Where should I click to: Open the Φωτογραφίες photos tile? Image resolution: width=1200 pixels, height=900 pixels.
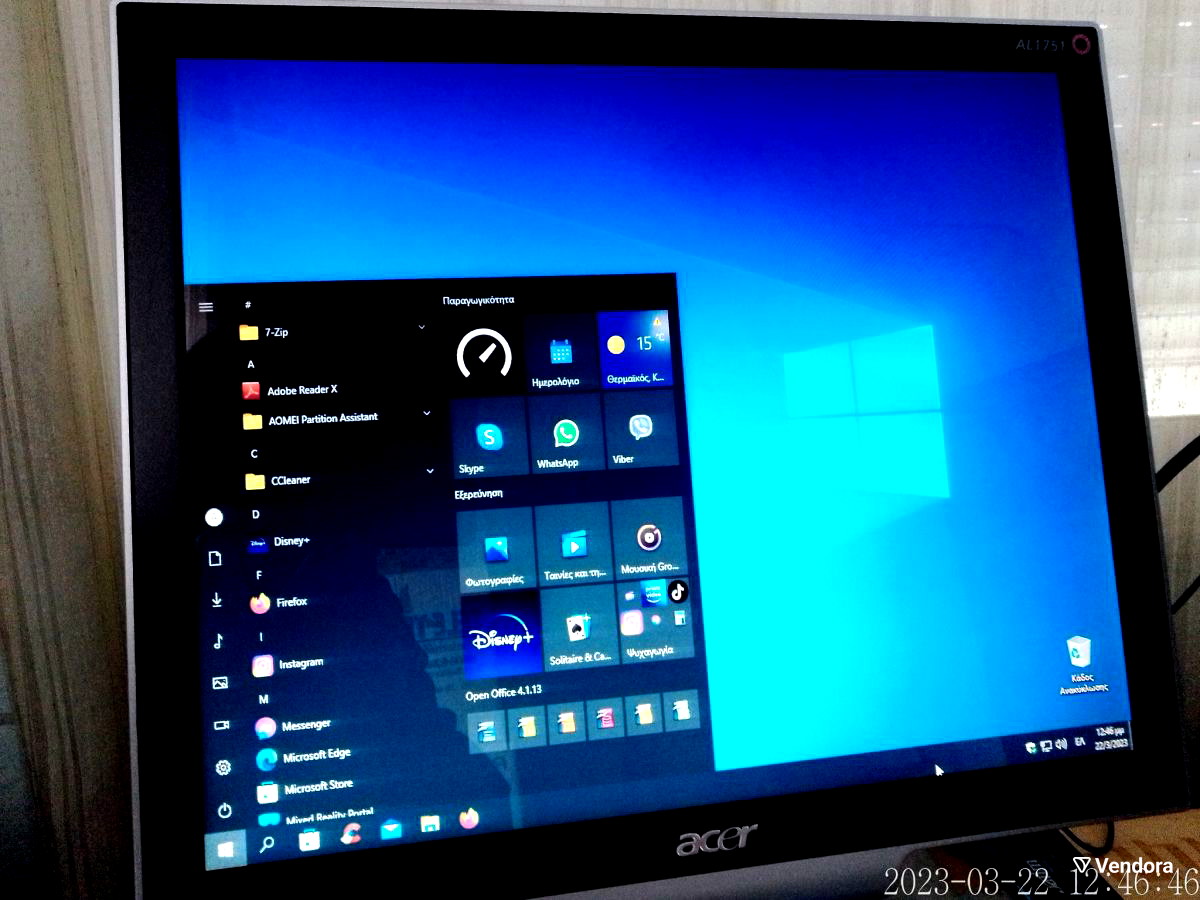pos(495,550)
